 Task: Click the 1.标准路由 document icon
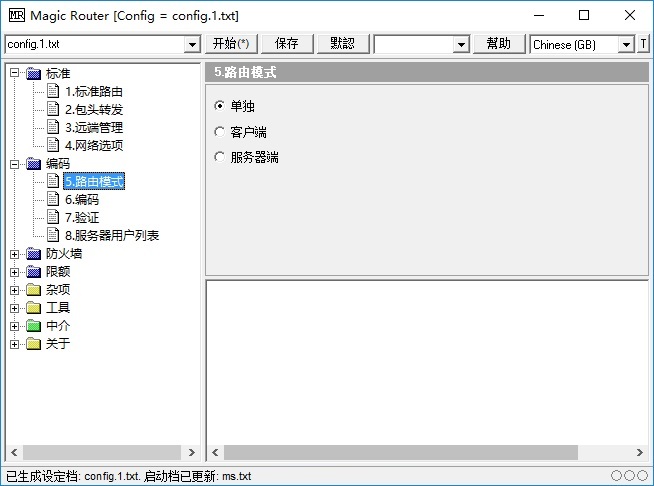pos(54,92)
